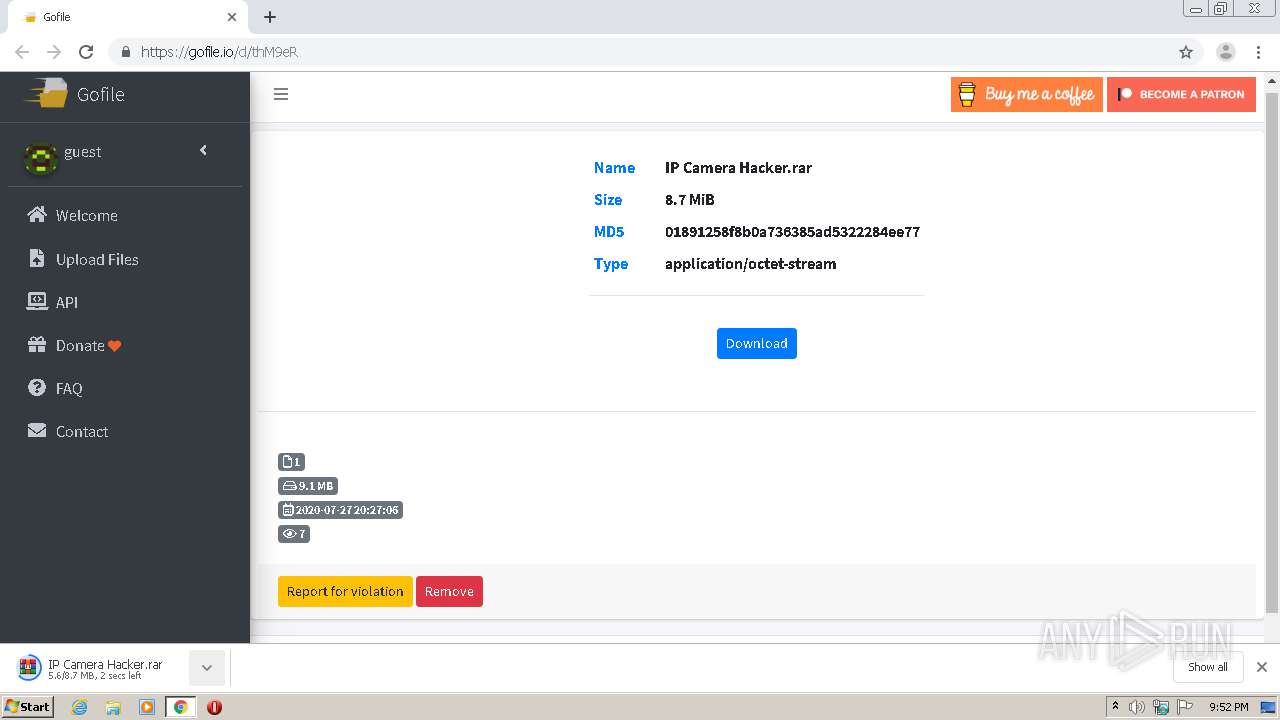The image size is (1280, 720).
Task: Open the Chrome three-dot menu
Action: 1259,52
